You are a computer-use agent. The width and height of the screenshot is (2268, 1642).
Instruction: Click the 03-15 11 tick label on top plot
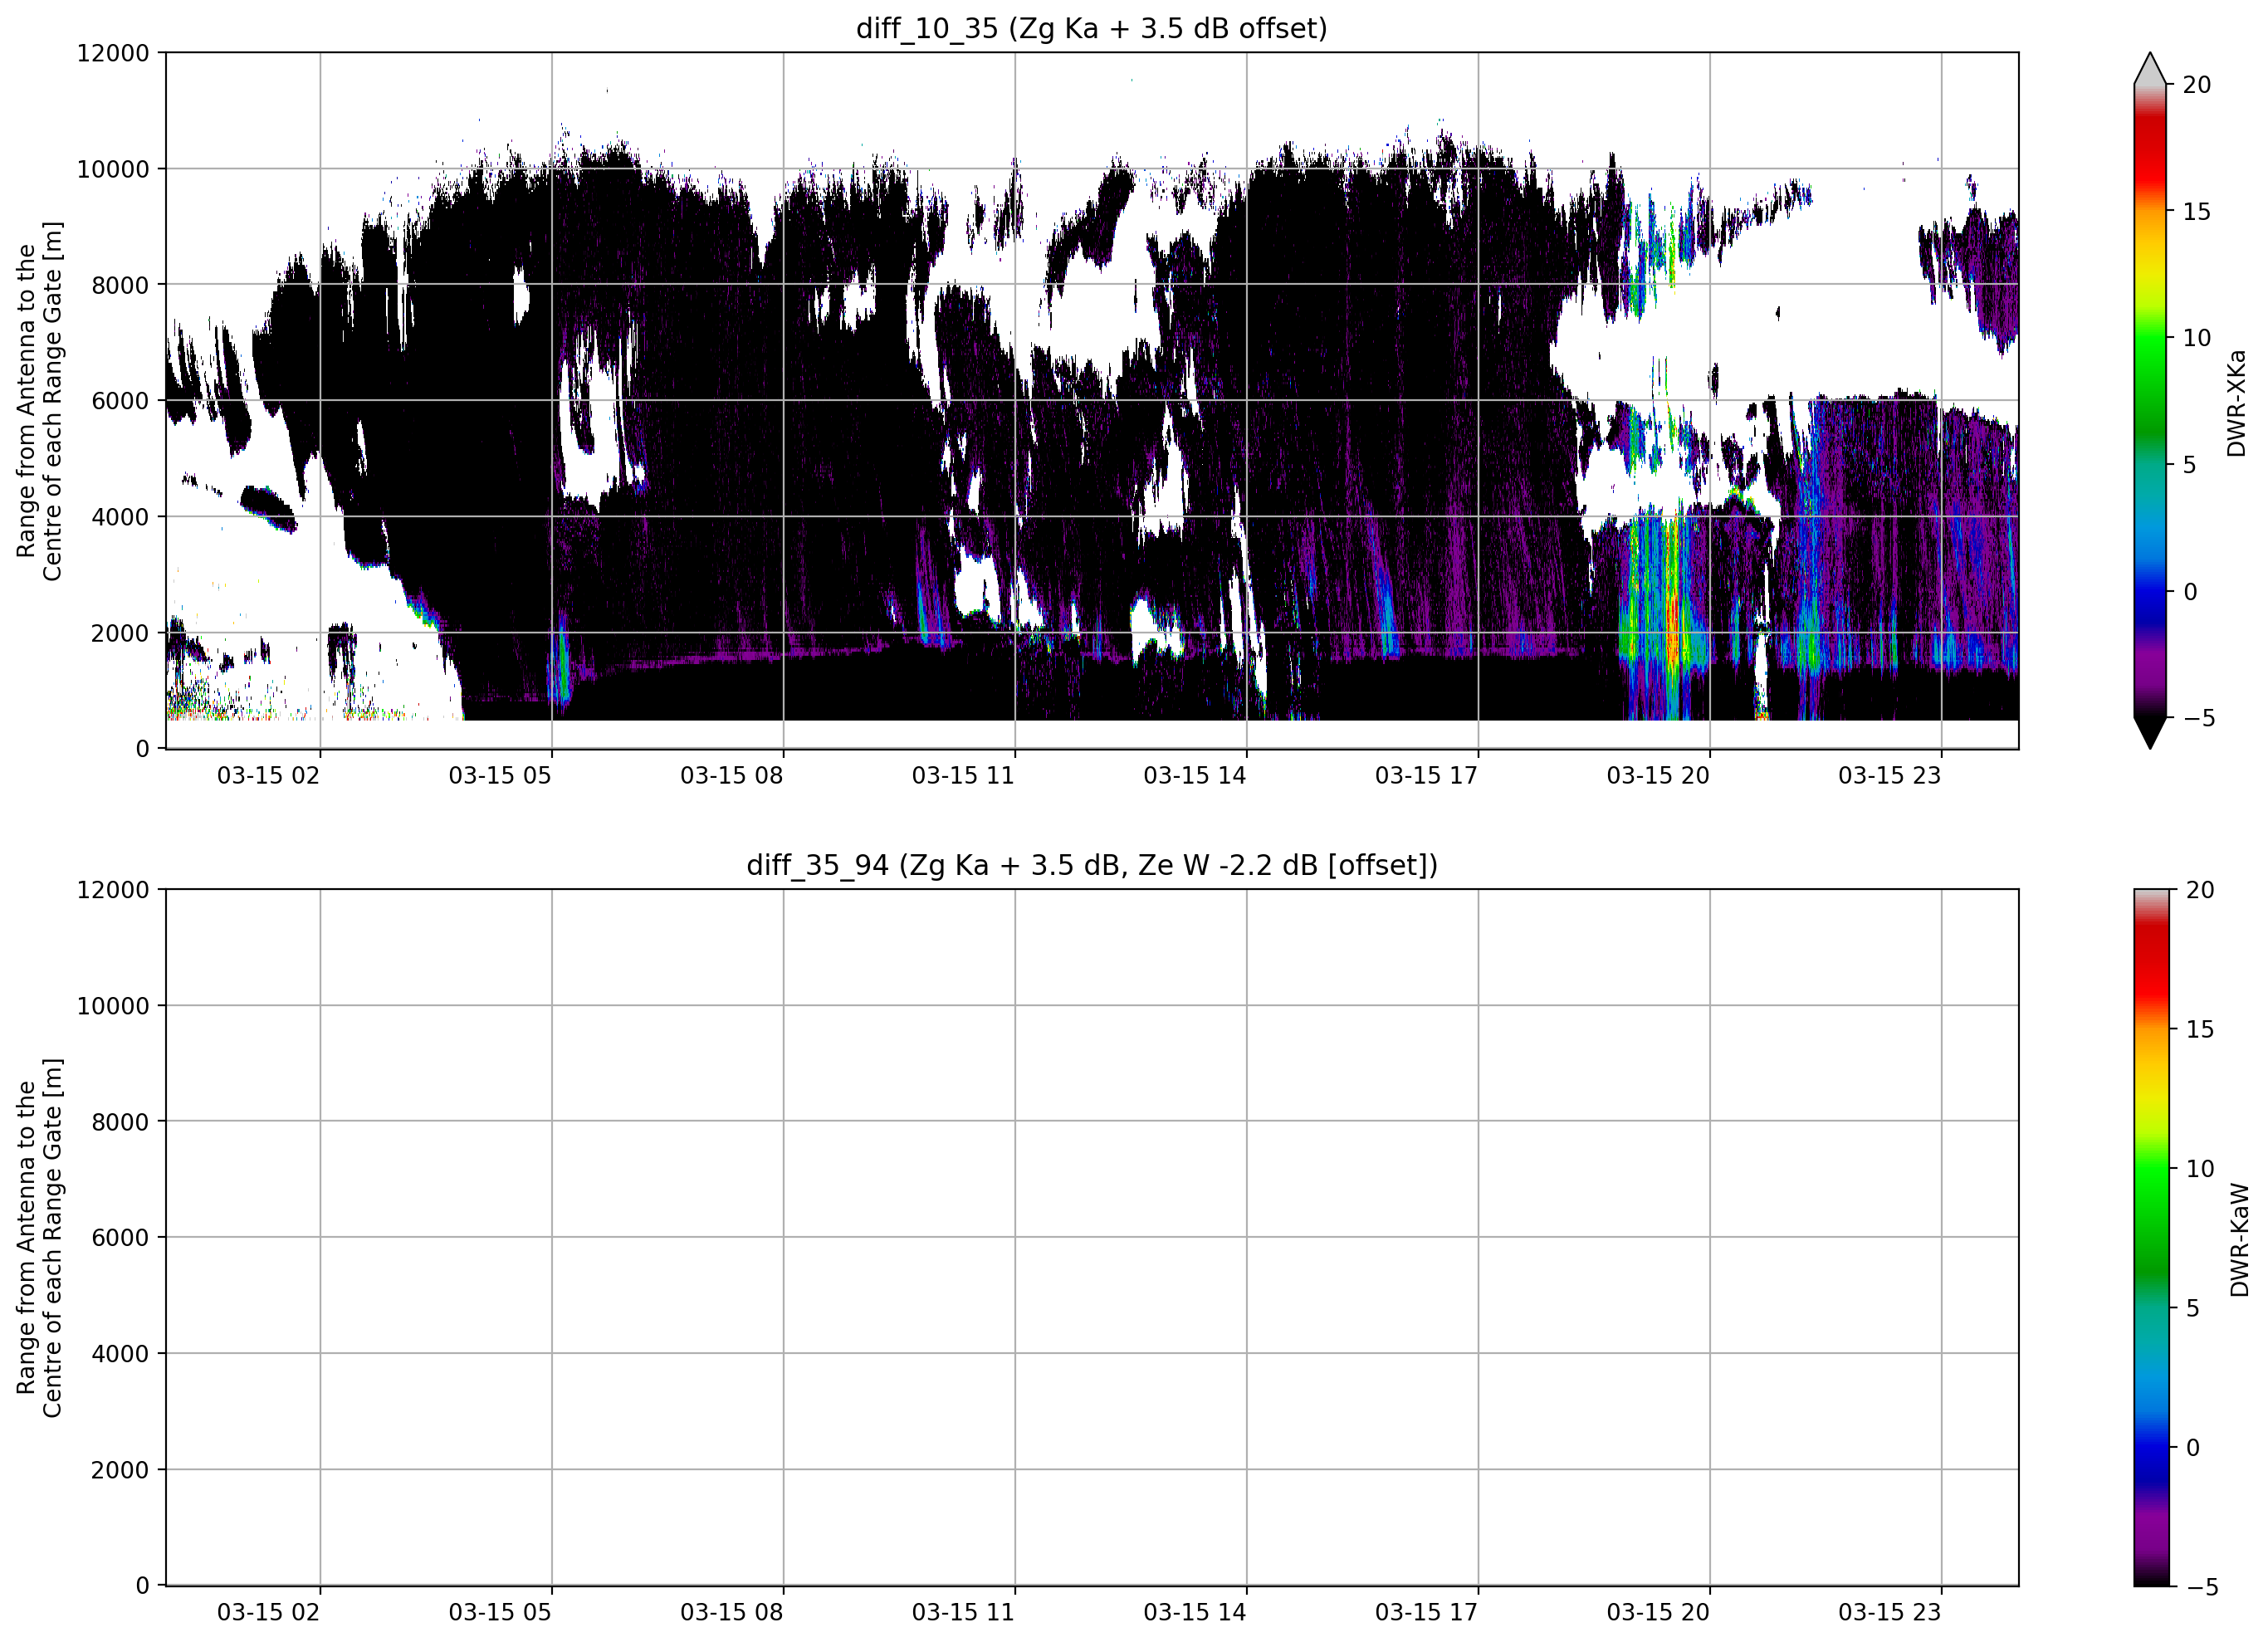[963, 775]
